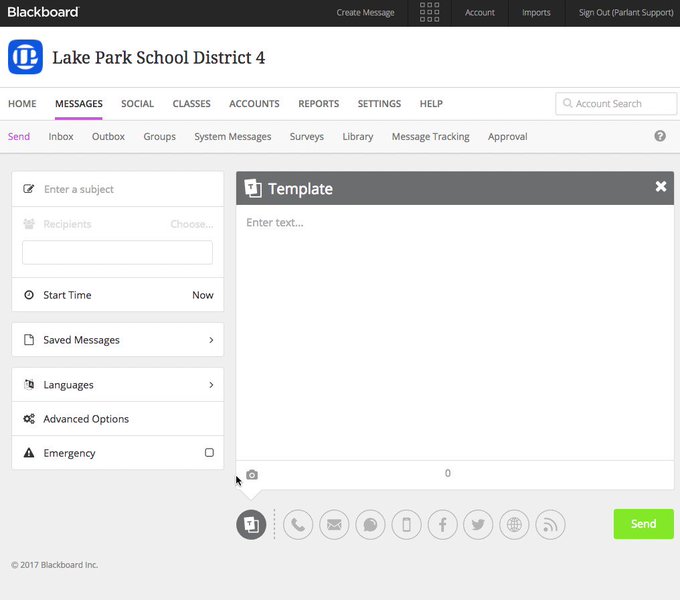Click Sign Out (Parlant Support)

[x=626, y=13]
